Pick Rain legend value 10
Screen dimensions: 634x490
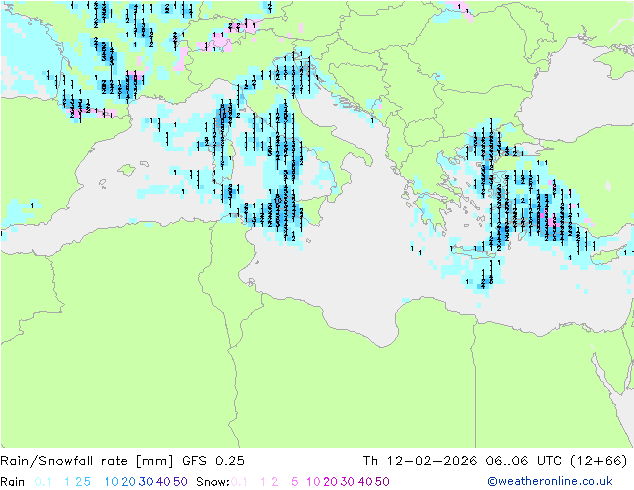click(111, 482)
